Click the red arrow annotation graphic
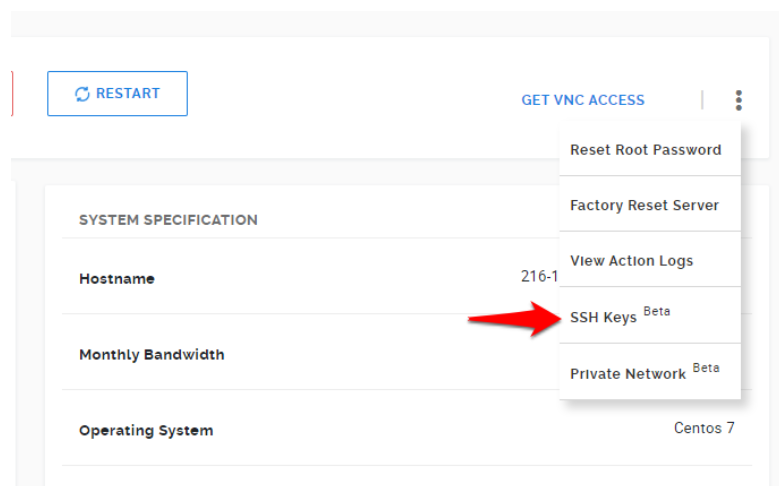Image resolution: width=779 pixels, height=486 pixels. click(x=515, y=319)
